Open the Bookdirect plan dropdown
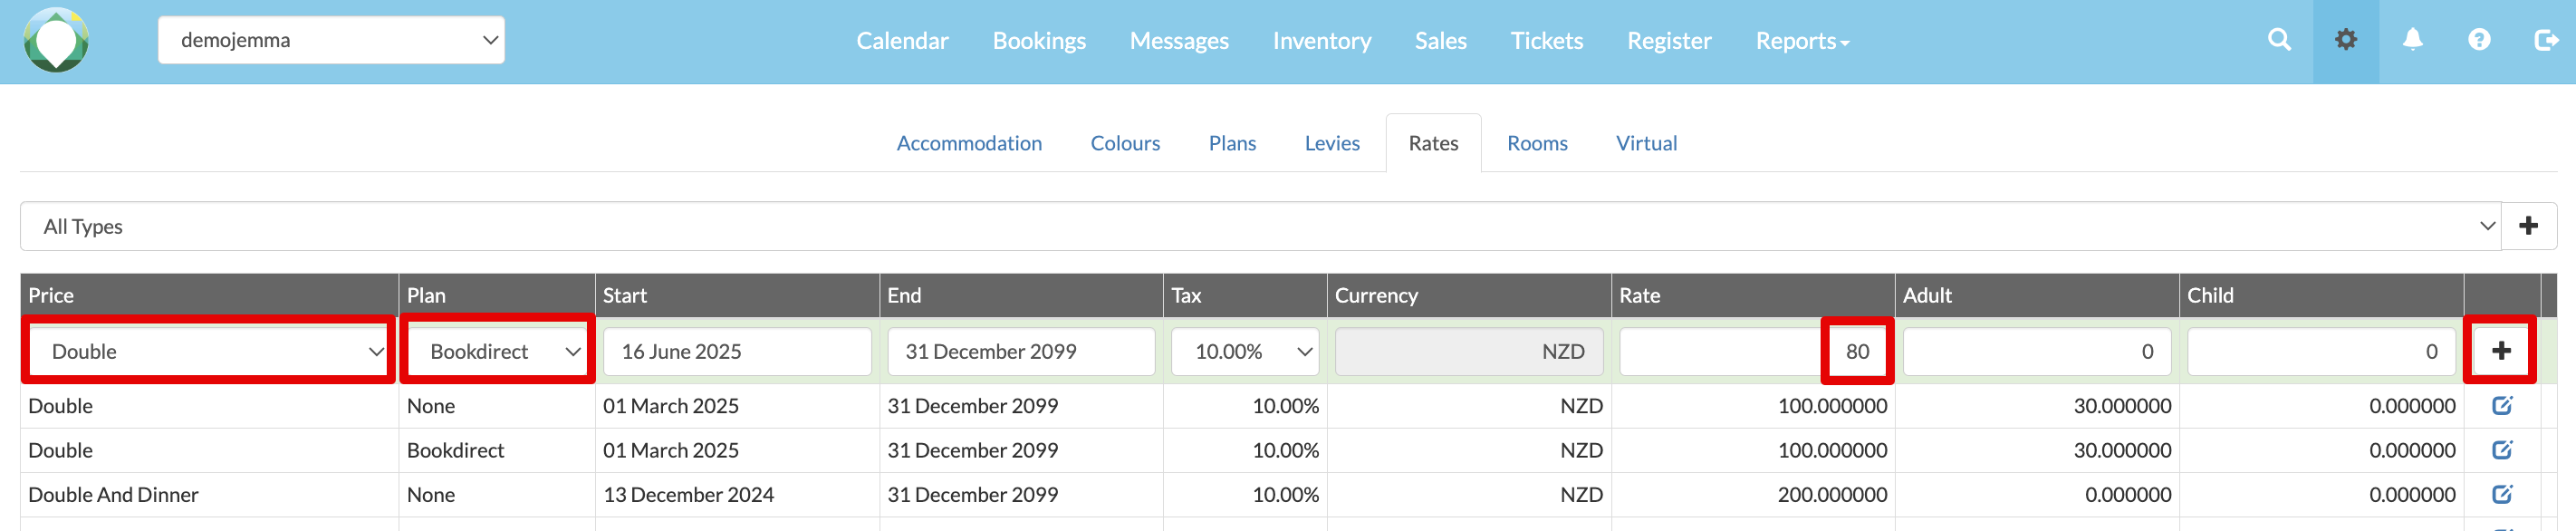 coord(498,351)
